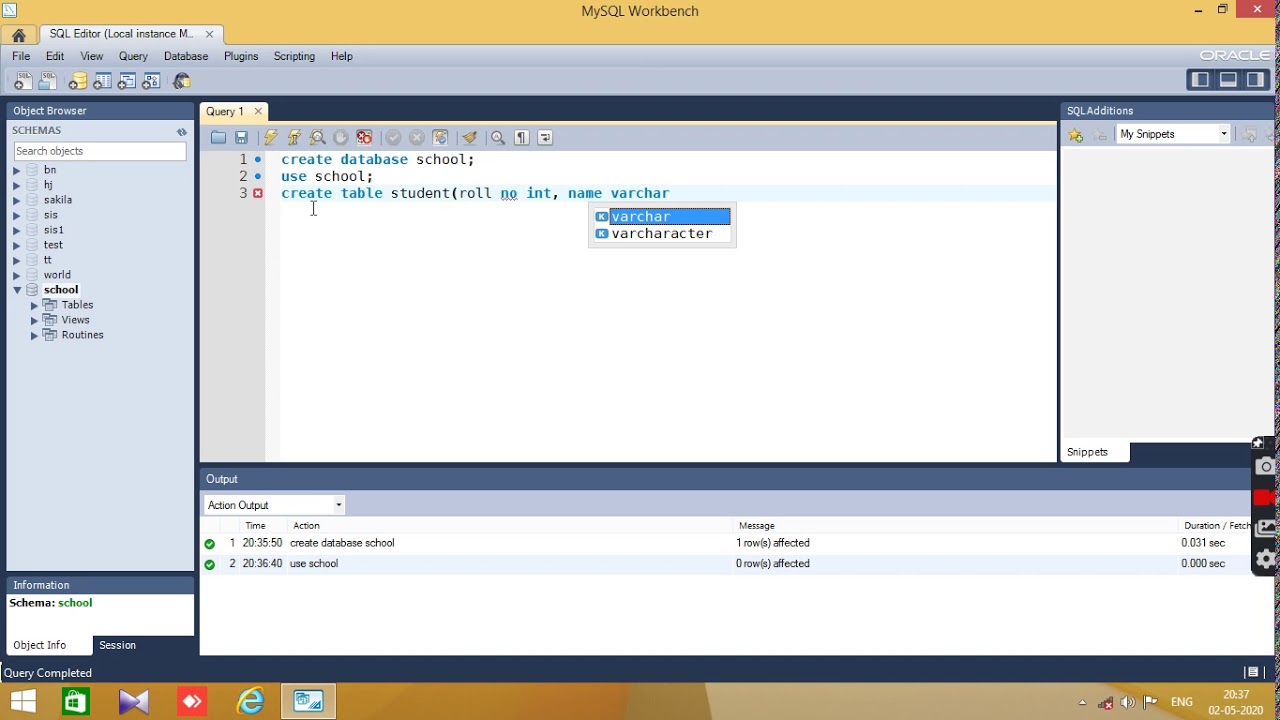Viewport: 1280px width, 720px height.
Task: Switch to the Object Info tab
Action: (x=40, y=646)
